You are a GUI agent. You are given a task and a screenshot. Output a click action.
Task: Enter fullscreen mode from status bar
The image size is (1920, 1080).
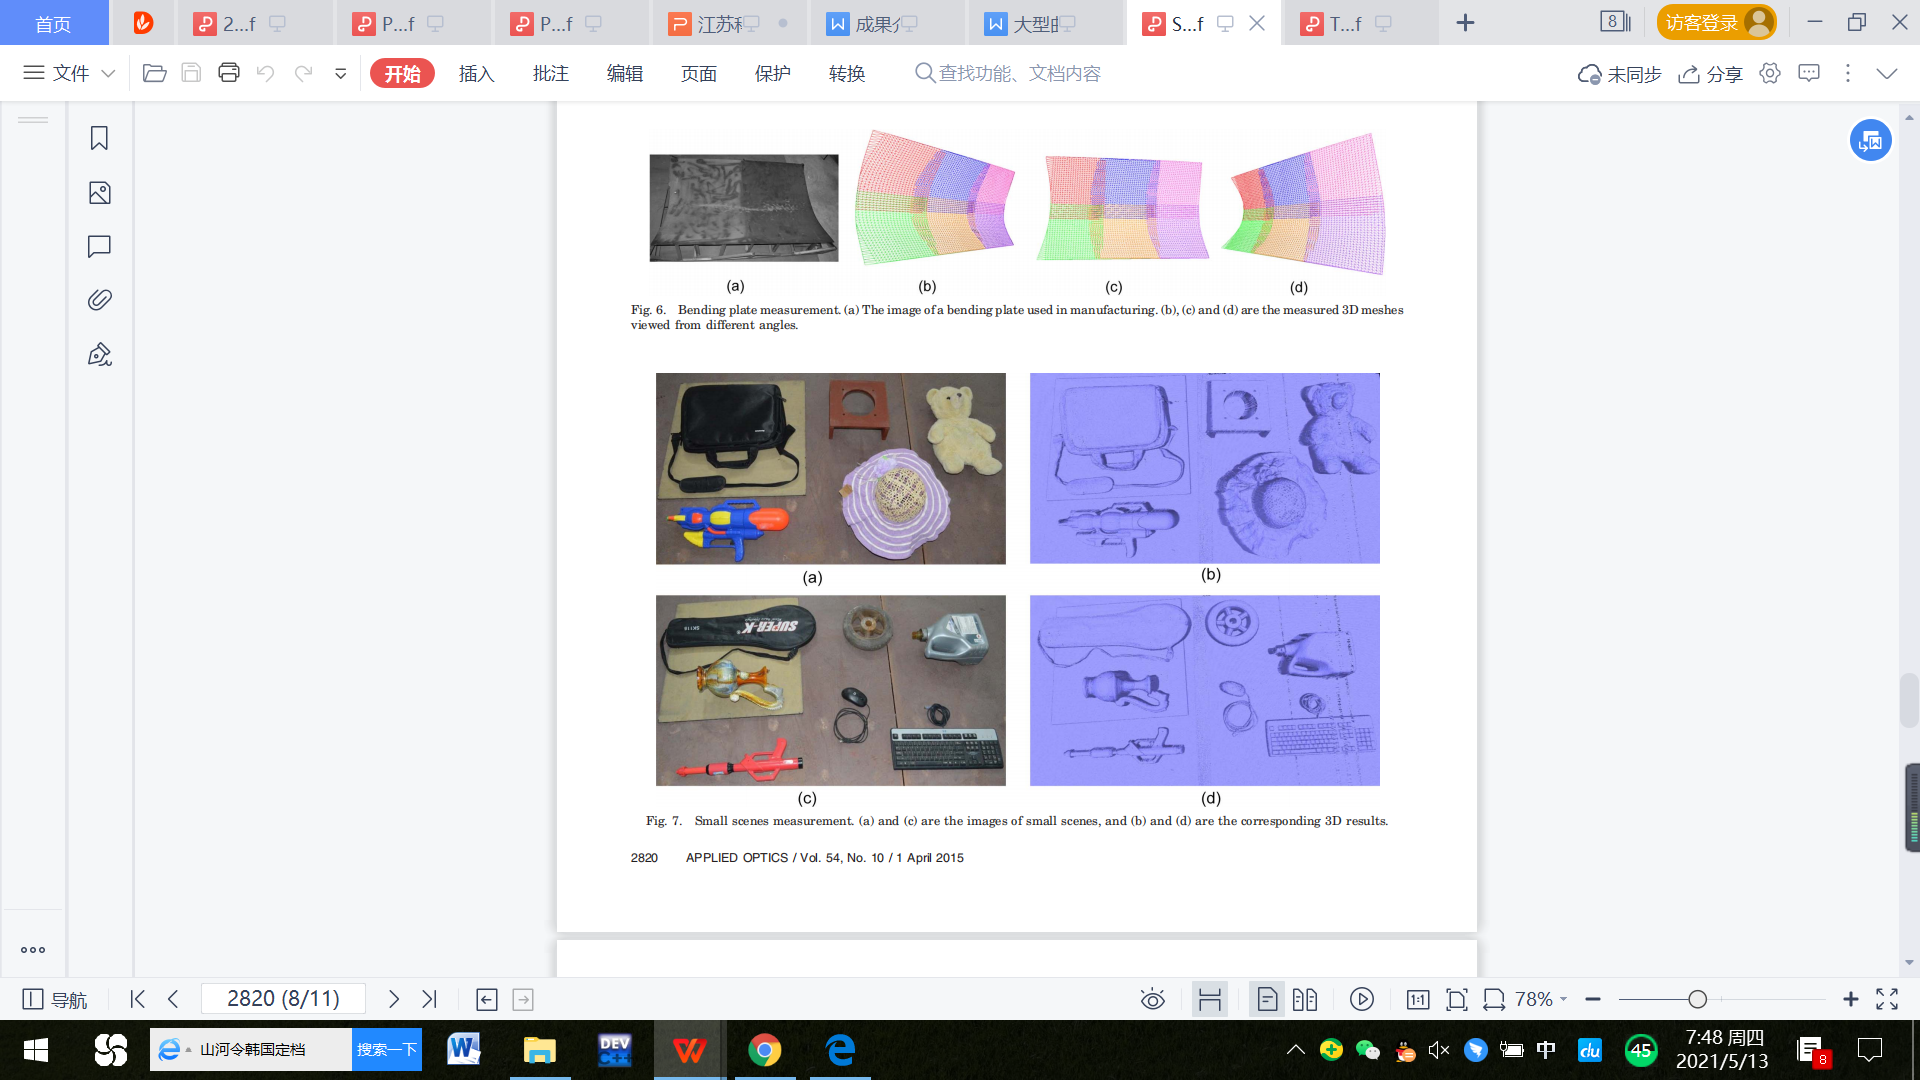(1887, 999)
